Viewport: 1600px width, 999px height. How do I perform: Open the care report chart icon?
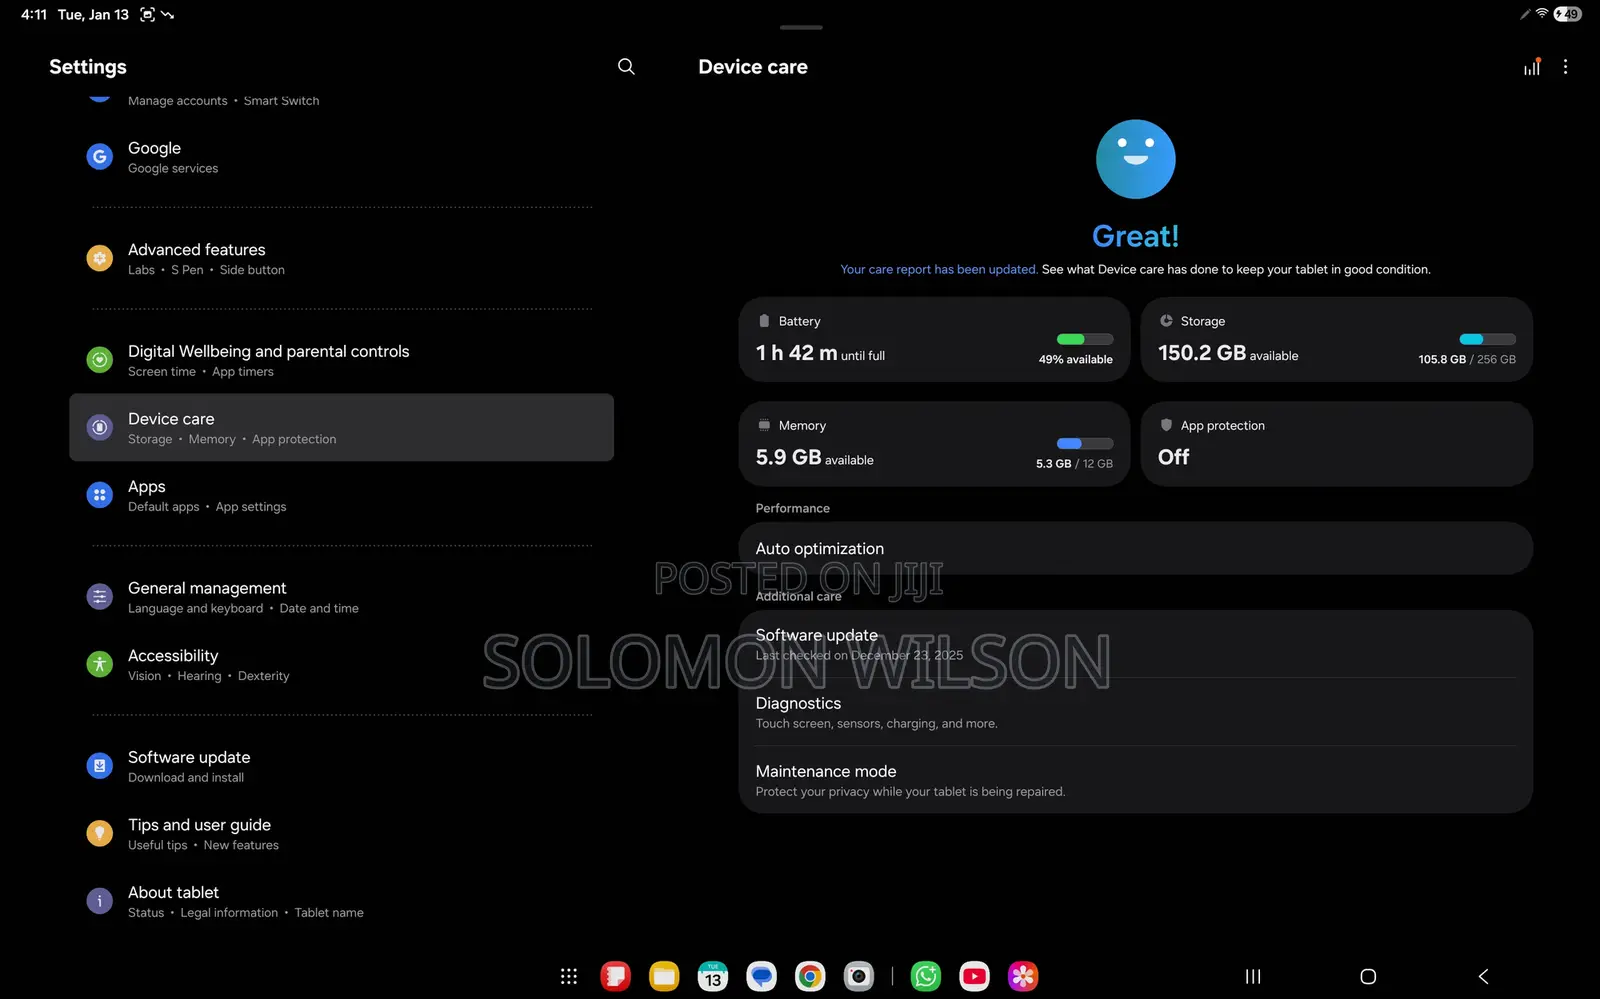[x=1531, y=67]
